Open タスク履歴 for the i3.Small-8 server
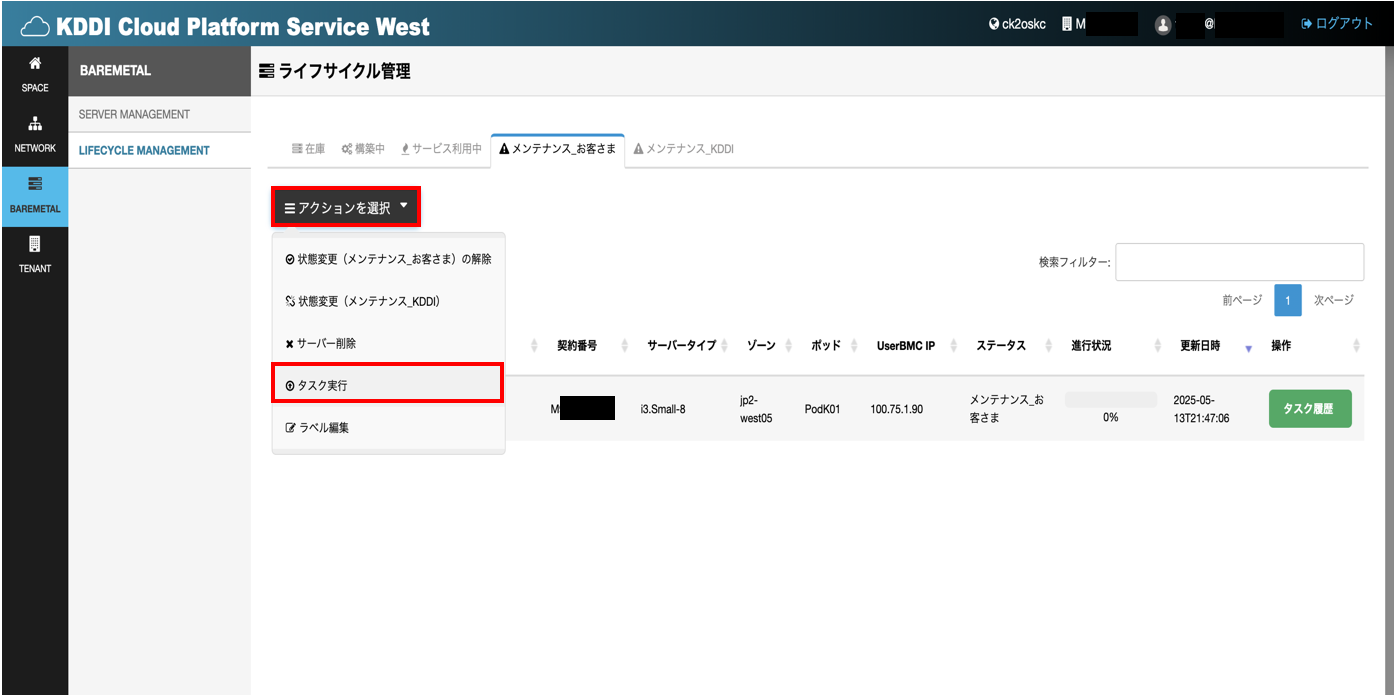Image resolution: width=1394 pixels, height=695 pixels. click(x=1310, y=409)
